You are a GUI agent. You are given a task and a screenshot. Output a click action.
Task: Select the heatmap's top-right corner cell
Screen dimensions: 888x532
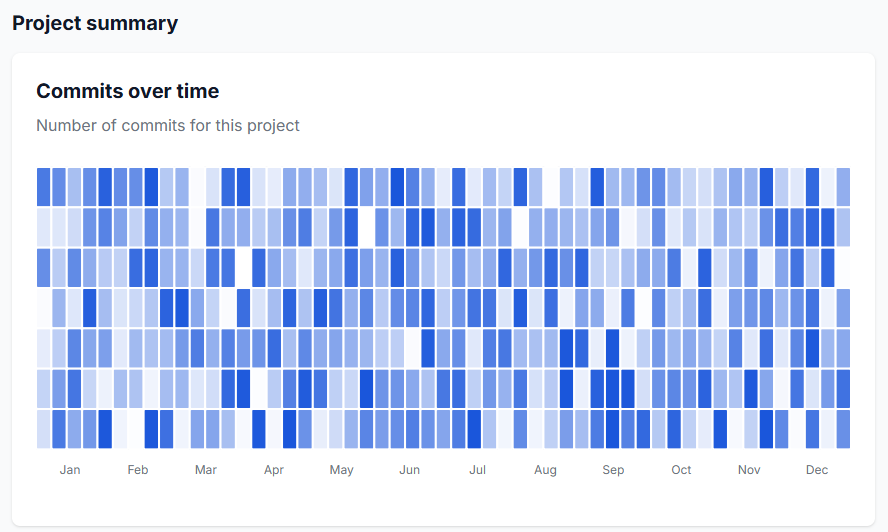(843, 187)
